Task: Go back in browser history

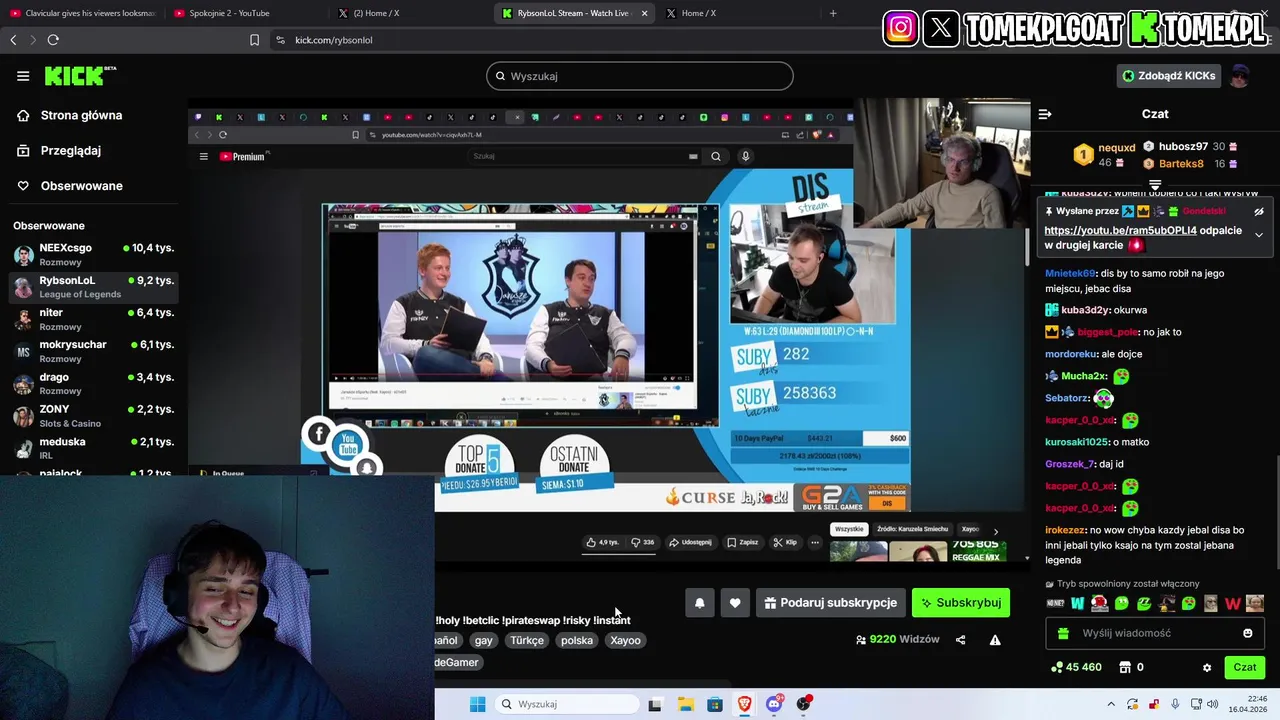Action: tap(13, 40)
